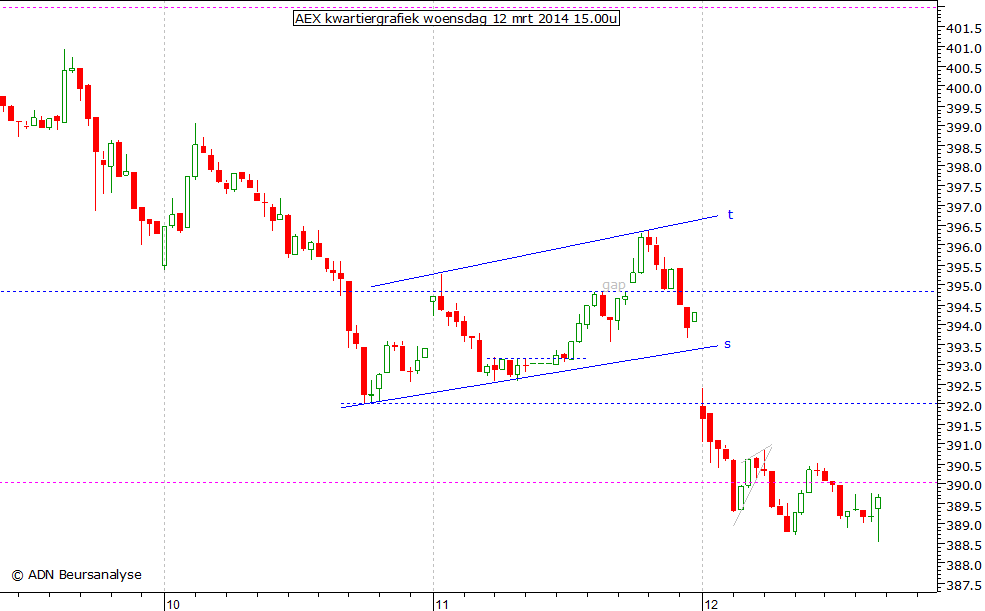Click the 401.0 price axis label
The height and width of the screenshot is (611, 985).
964,49
